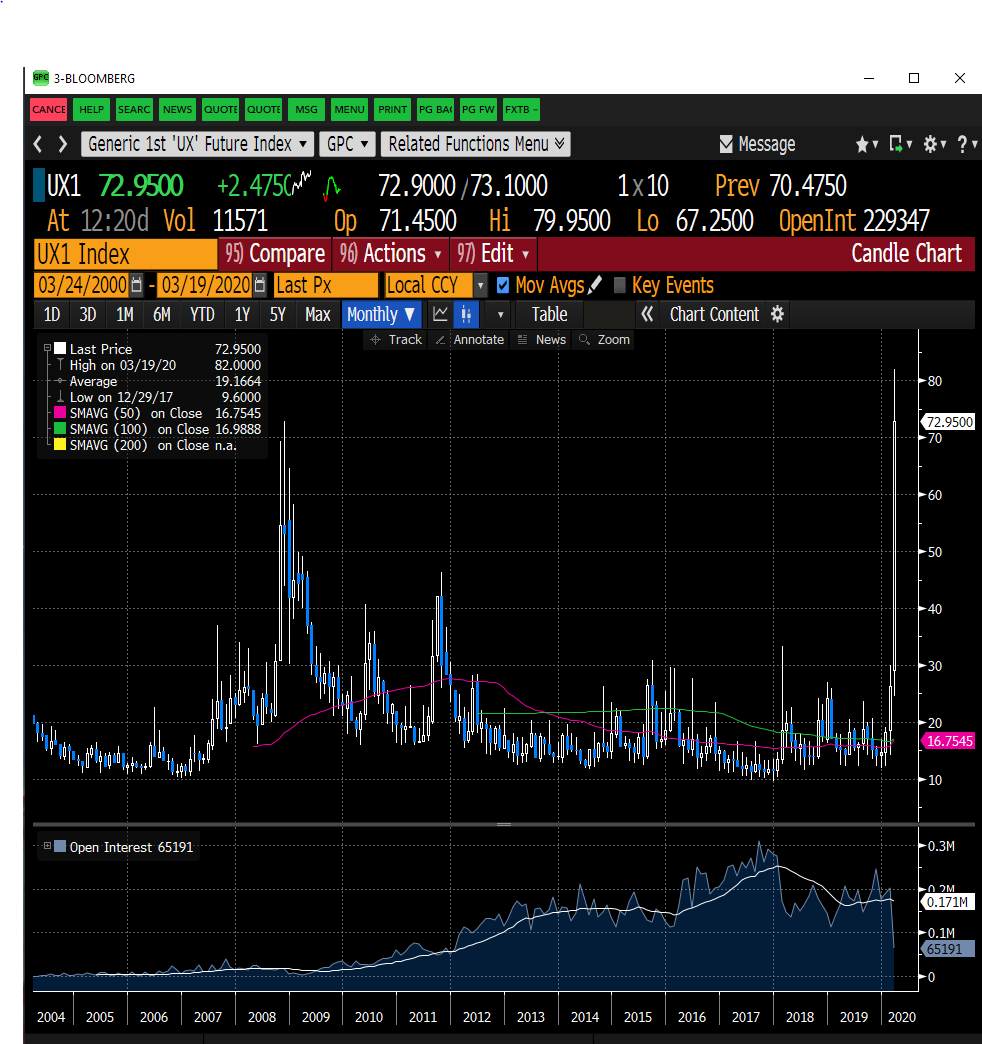Open the 96) Actions menu
This screenshot has width=982, height=1044.
click(x=390, y=254)
